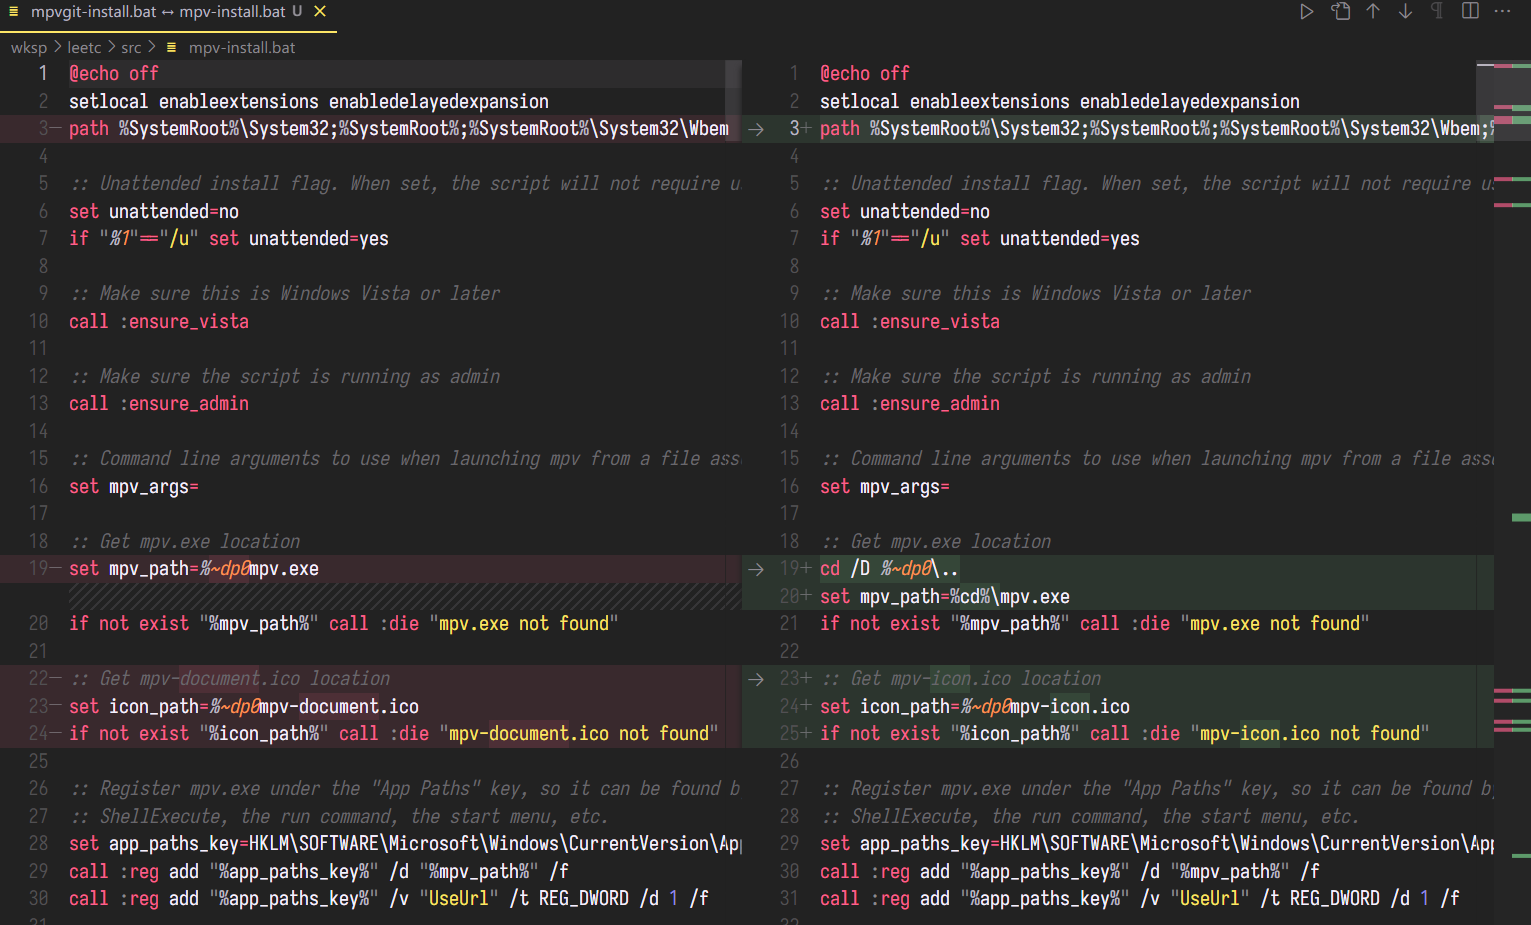1531x925 pixels.
Task: Run the batch script with the play icon
Action: [x=1307, y=11]
